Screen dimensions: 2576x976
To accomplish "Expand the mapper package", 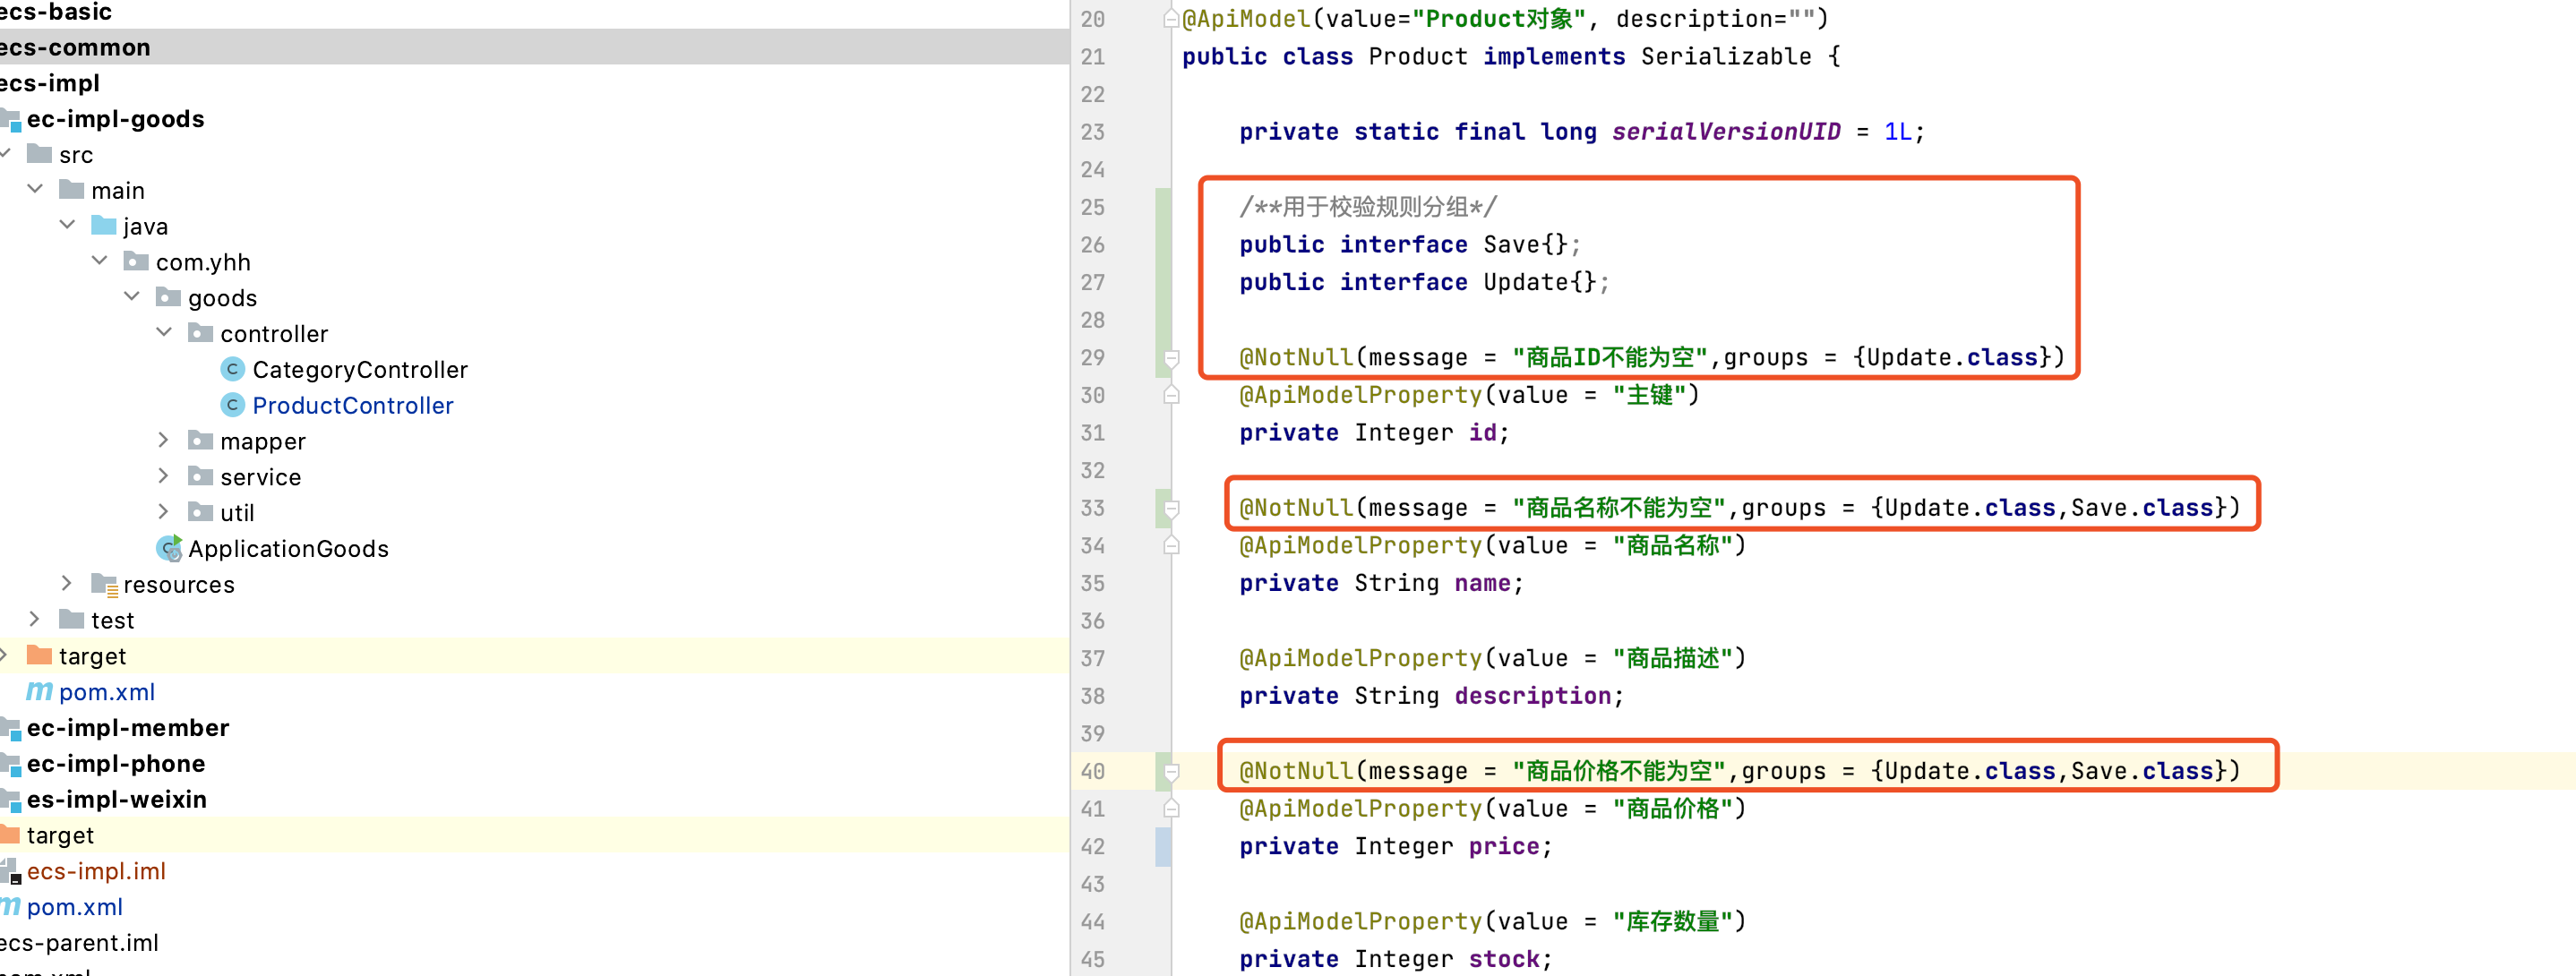I will coord(163,440).
